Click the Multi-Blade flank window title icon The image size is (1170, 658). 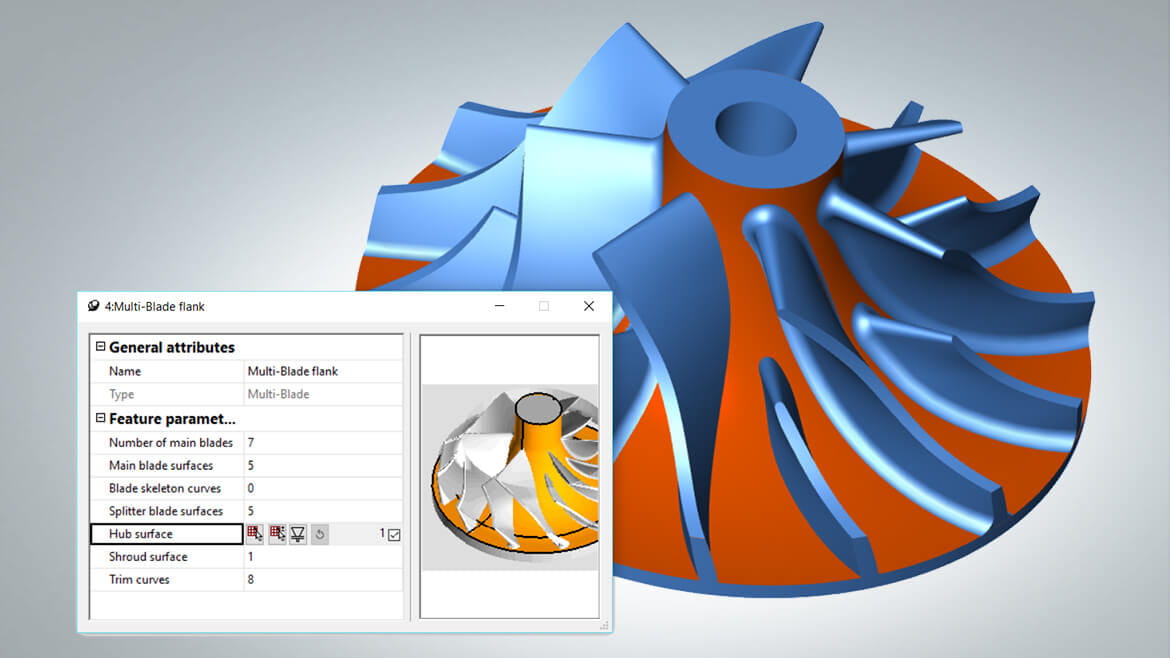point(93,306)
